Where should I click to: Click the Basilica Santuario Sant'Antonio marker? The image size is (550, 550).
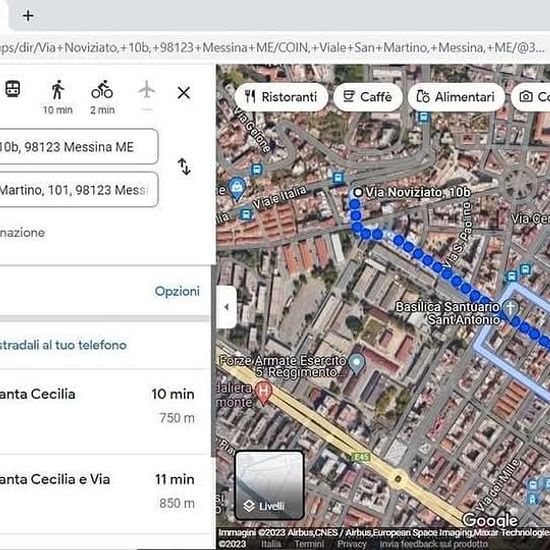click(511, 309)
